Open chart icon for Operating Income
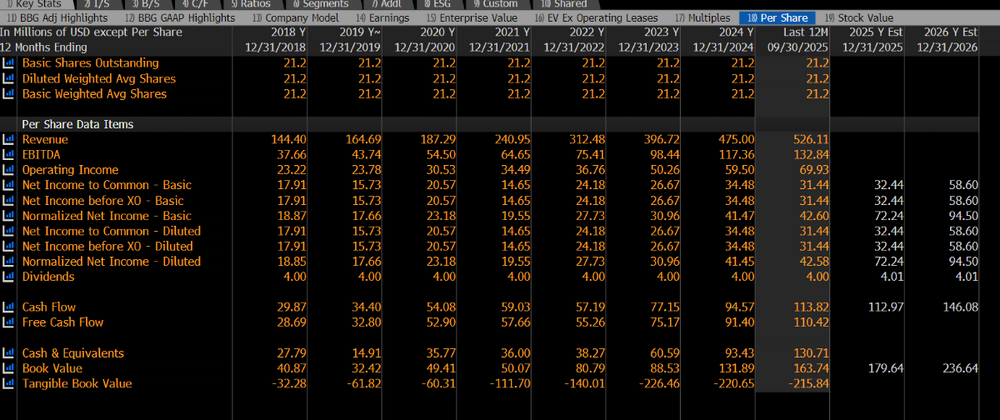1000x420 pixels. 9,170
